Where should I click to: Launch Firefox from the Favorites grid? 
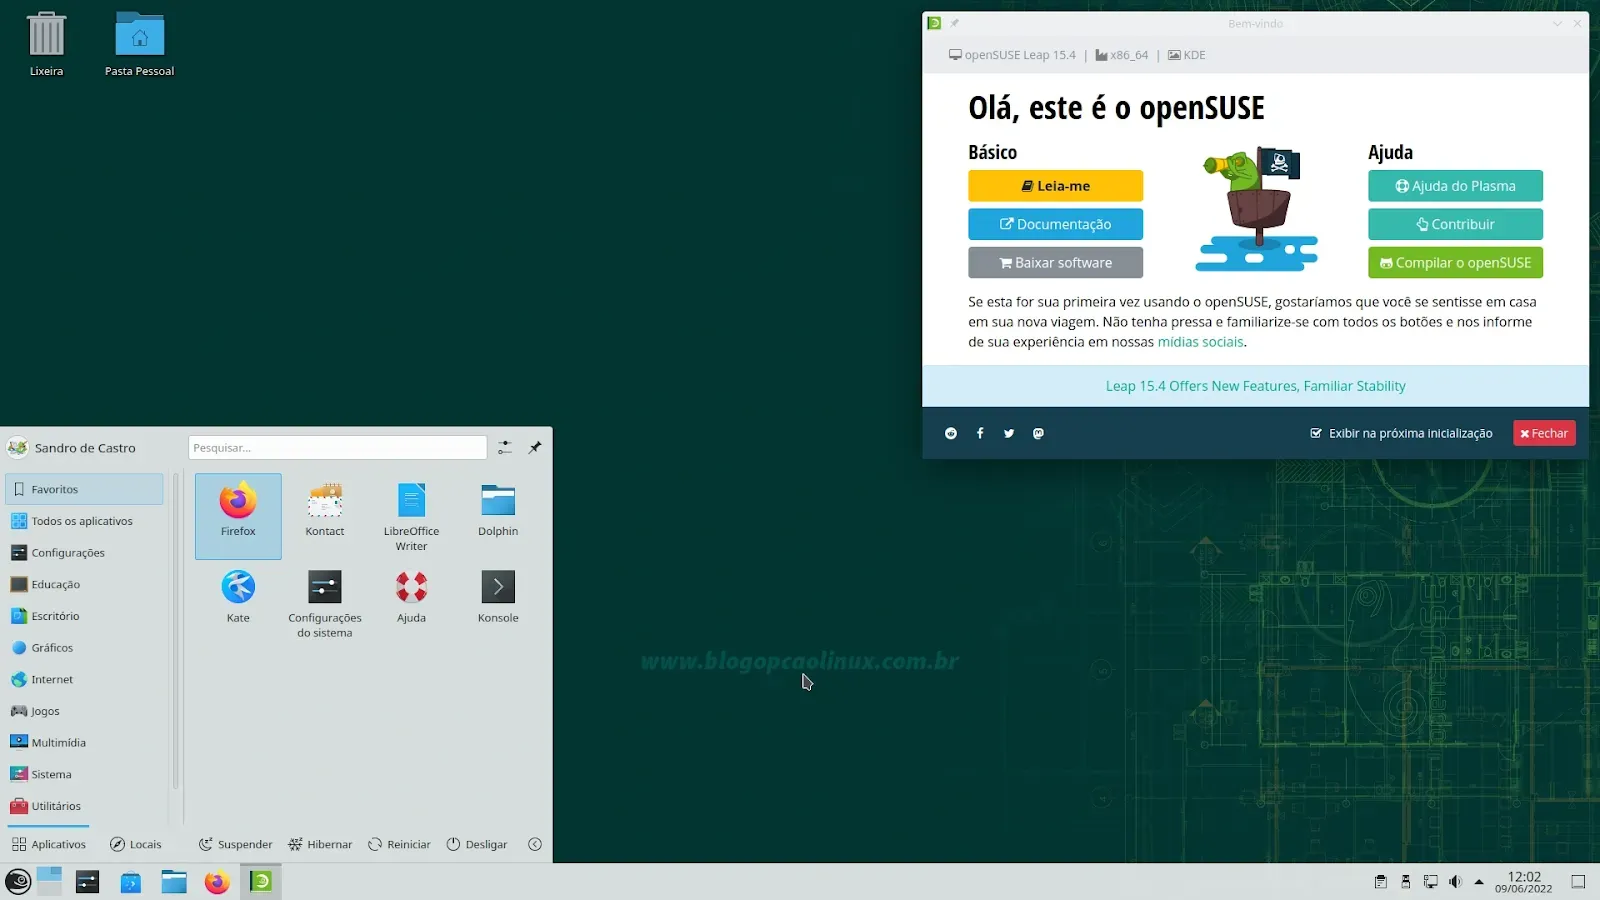(x=238, y=515)
